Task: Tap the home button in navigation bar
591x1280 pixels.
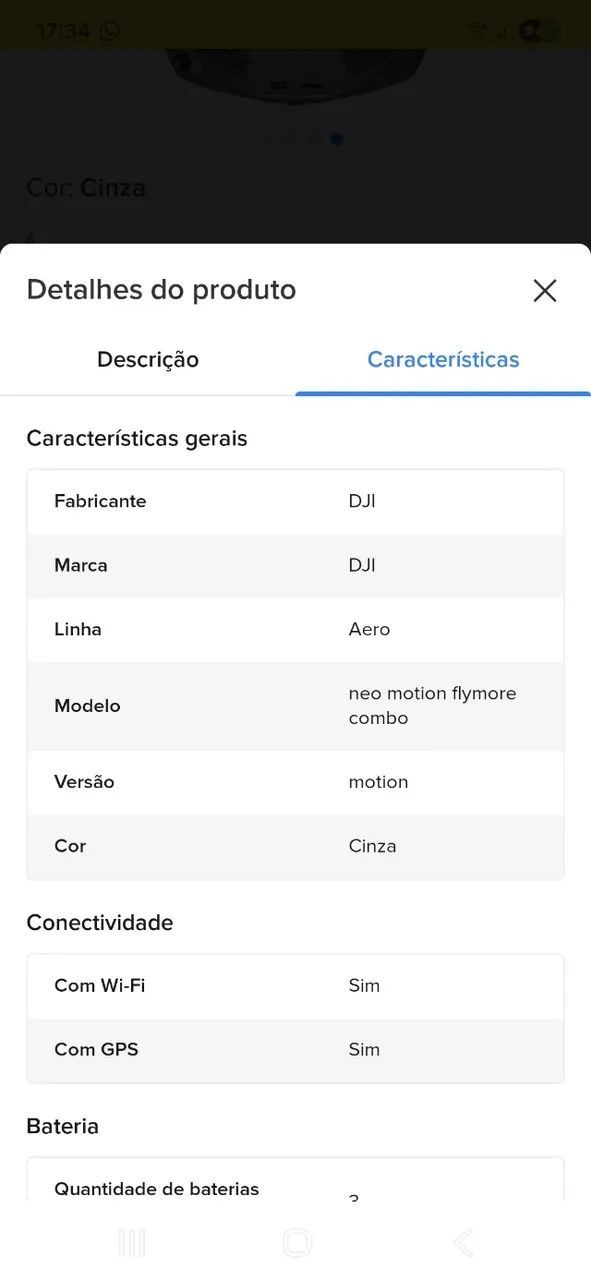Action: (296, 1242)
